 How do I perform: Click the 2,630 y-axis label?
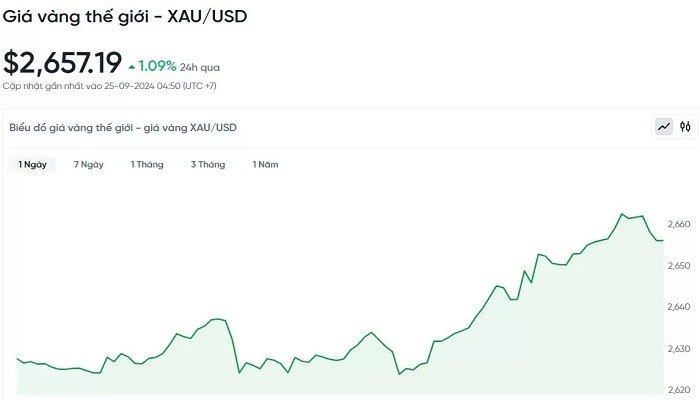pos(677,349)
